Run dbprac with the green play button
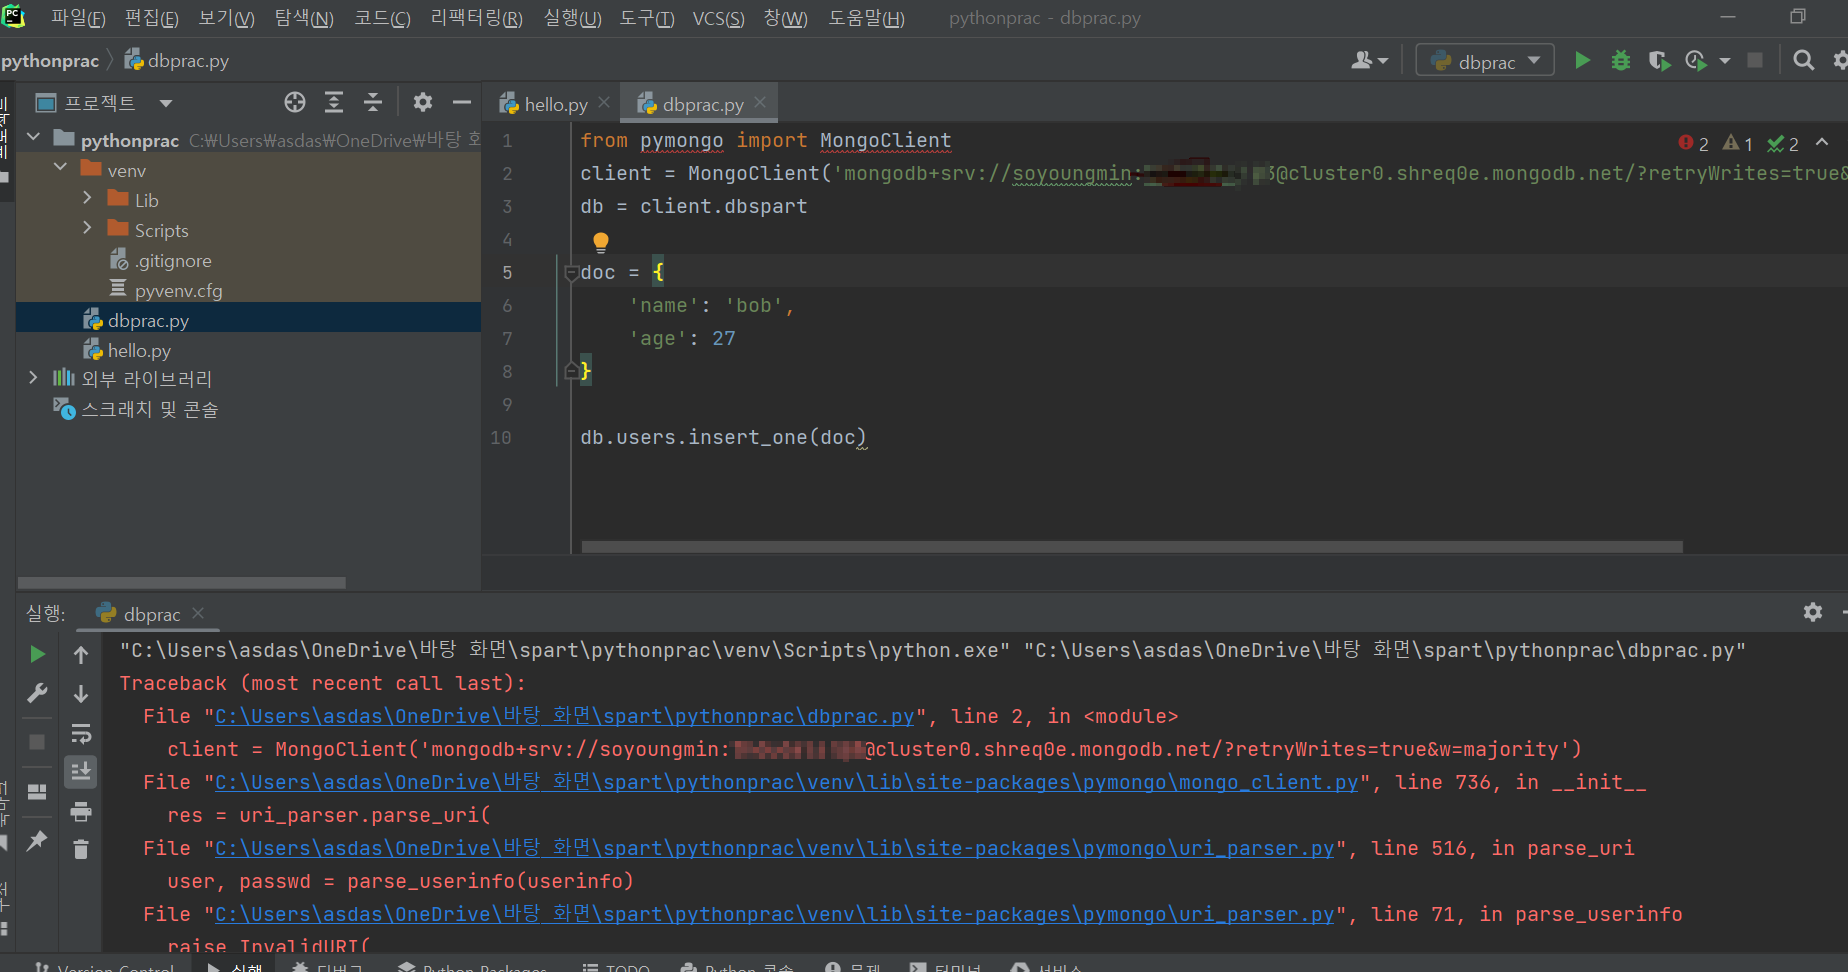The width and height of the screenshot is (1848, 972). (1582, 61)
